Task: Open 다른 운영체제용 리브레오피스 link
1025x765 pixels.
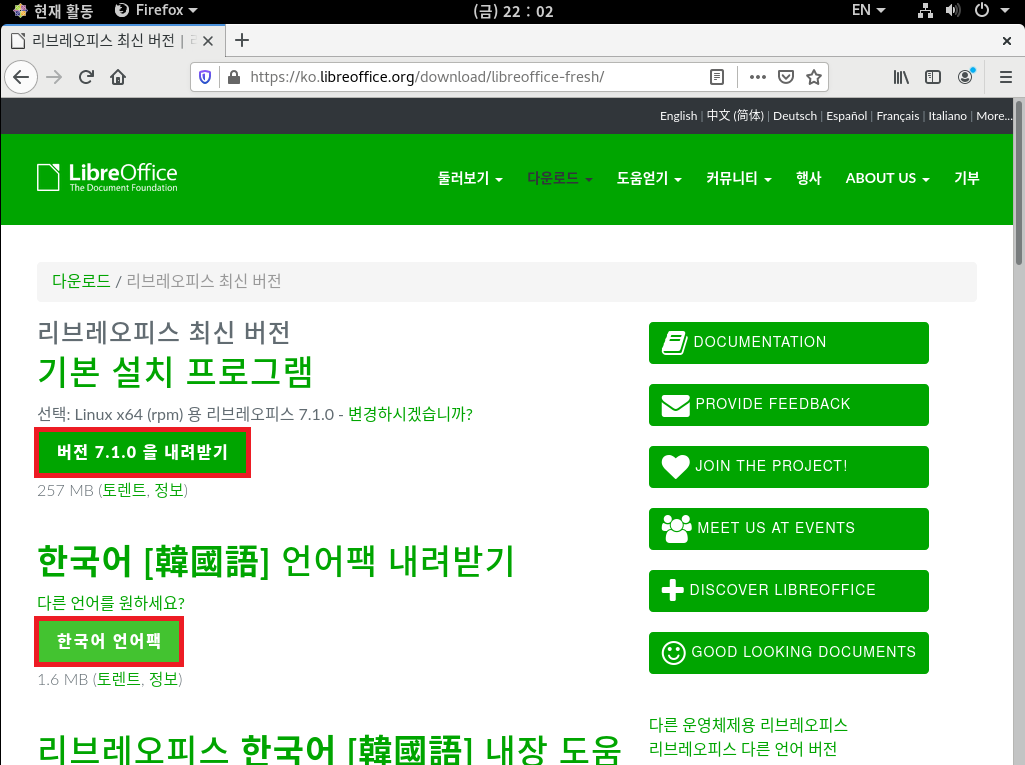Action: click(748, 725)
